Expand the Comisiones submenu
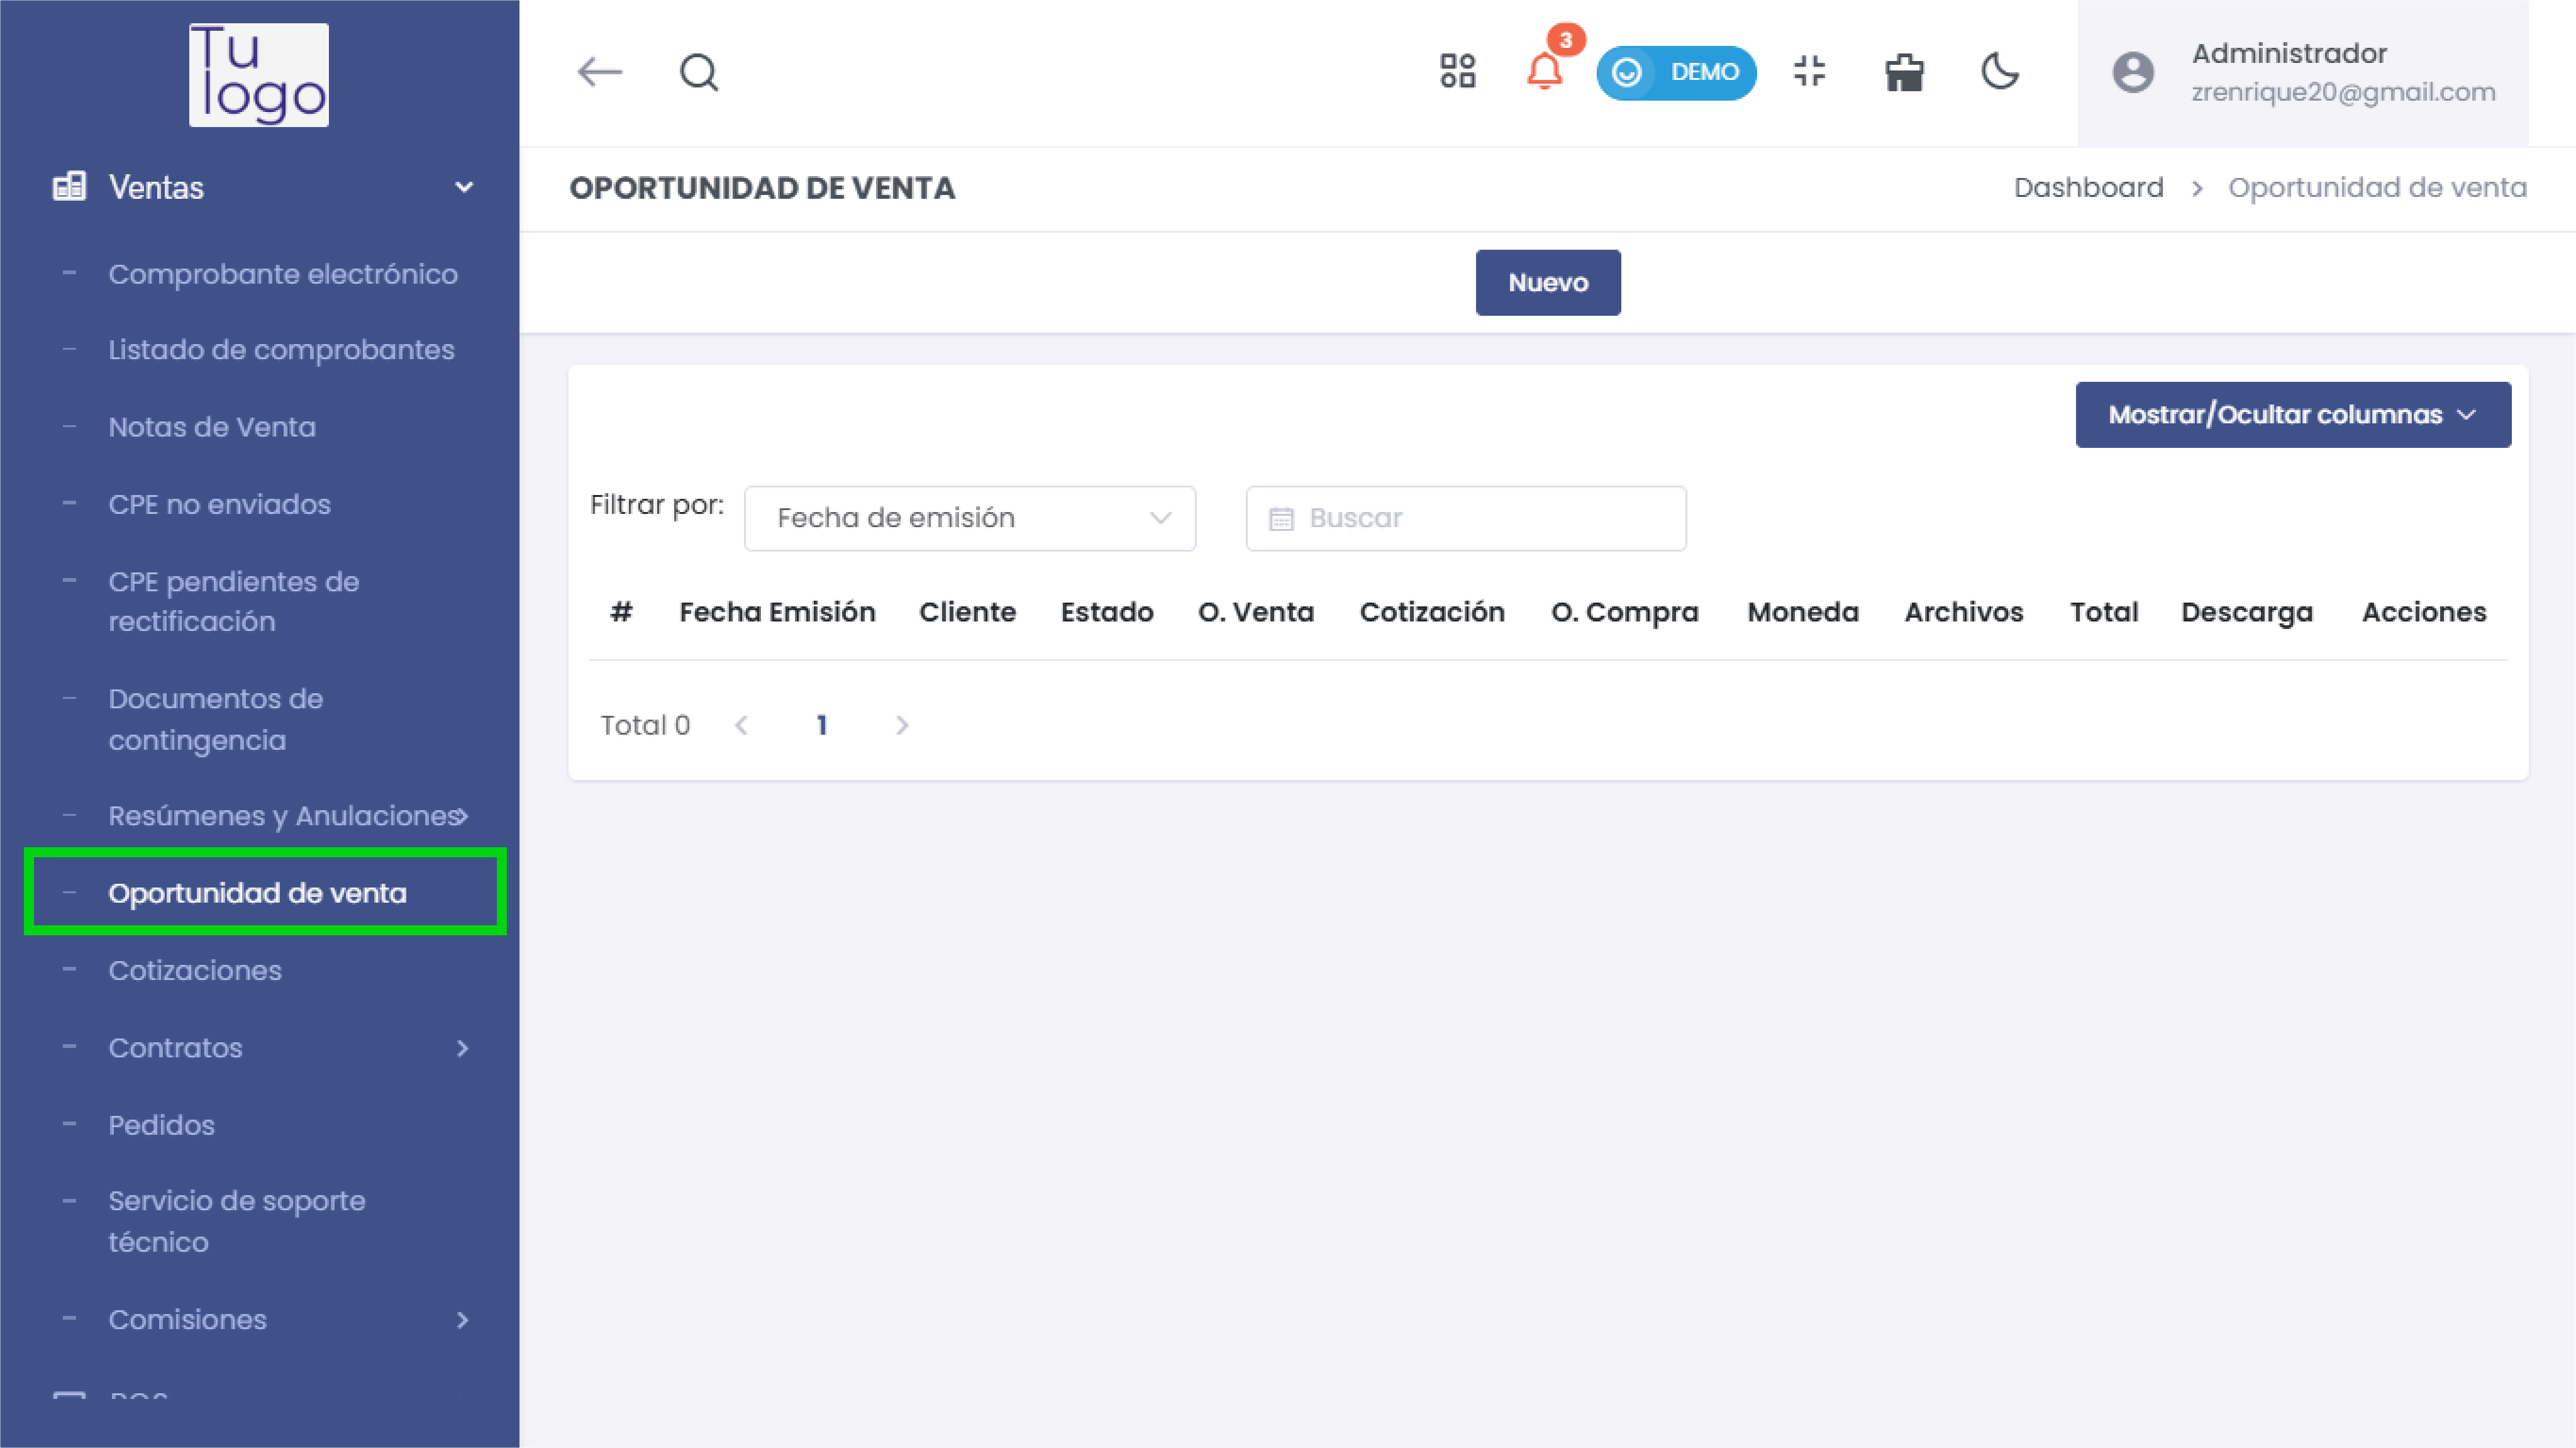2576x1448 pixels. (463, 1320)
